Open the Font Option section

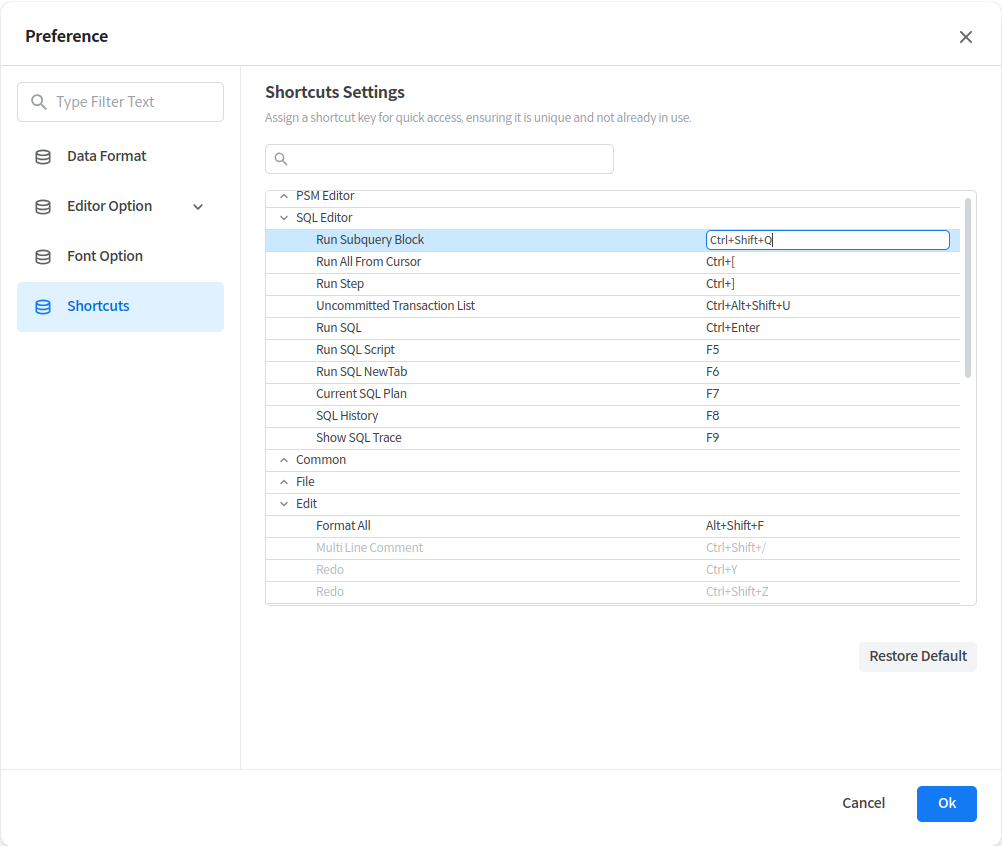(x=105, y=256)
